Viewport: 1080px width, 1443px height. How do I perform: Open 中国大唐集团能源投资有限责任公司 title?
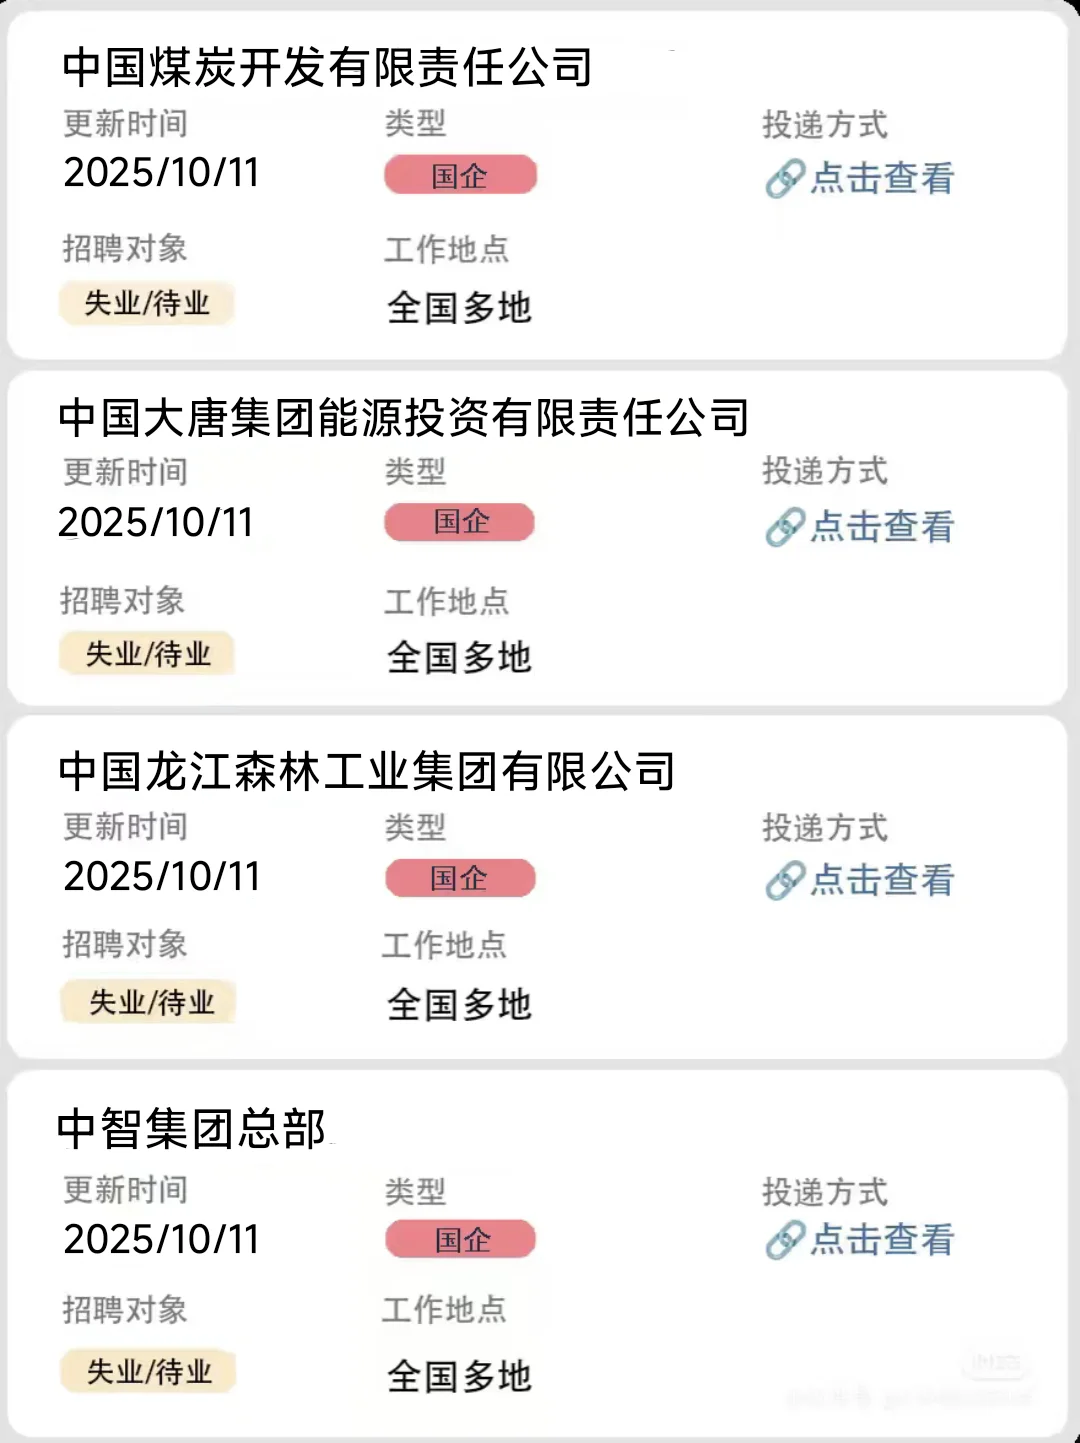404,417
